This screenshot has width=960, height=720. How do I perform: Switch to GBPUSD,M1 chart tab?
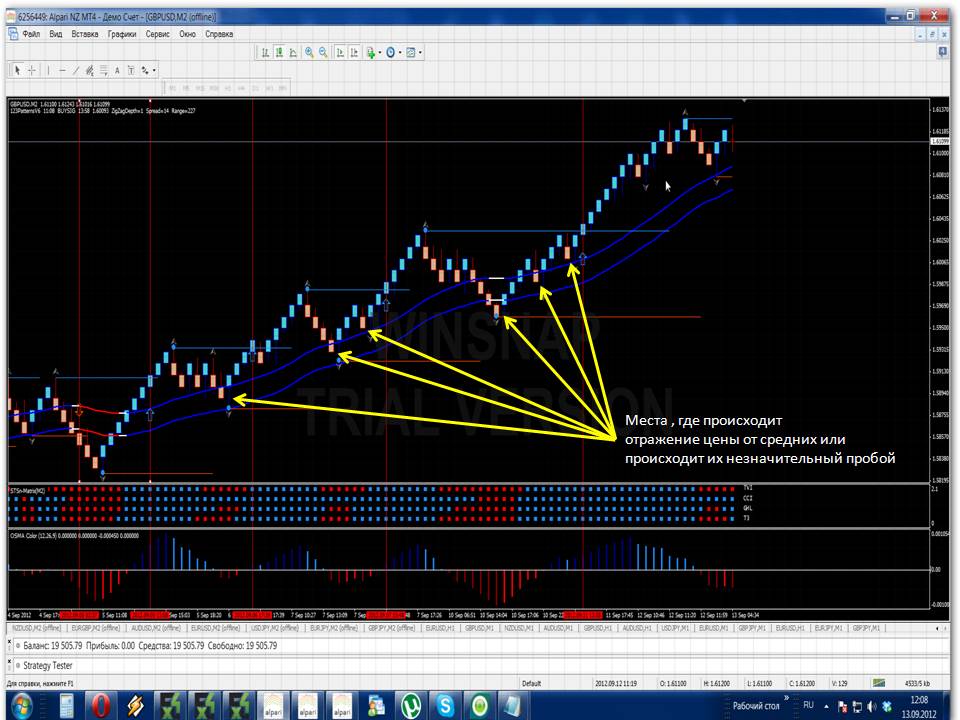click(479, 628)
